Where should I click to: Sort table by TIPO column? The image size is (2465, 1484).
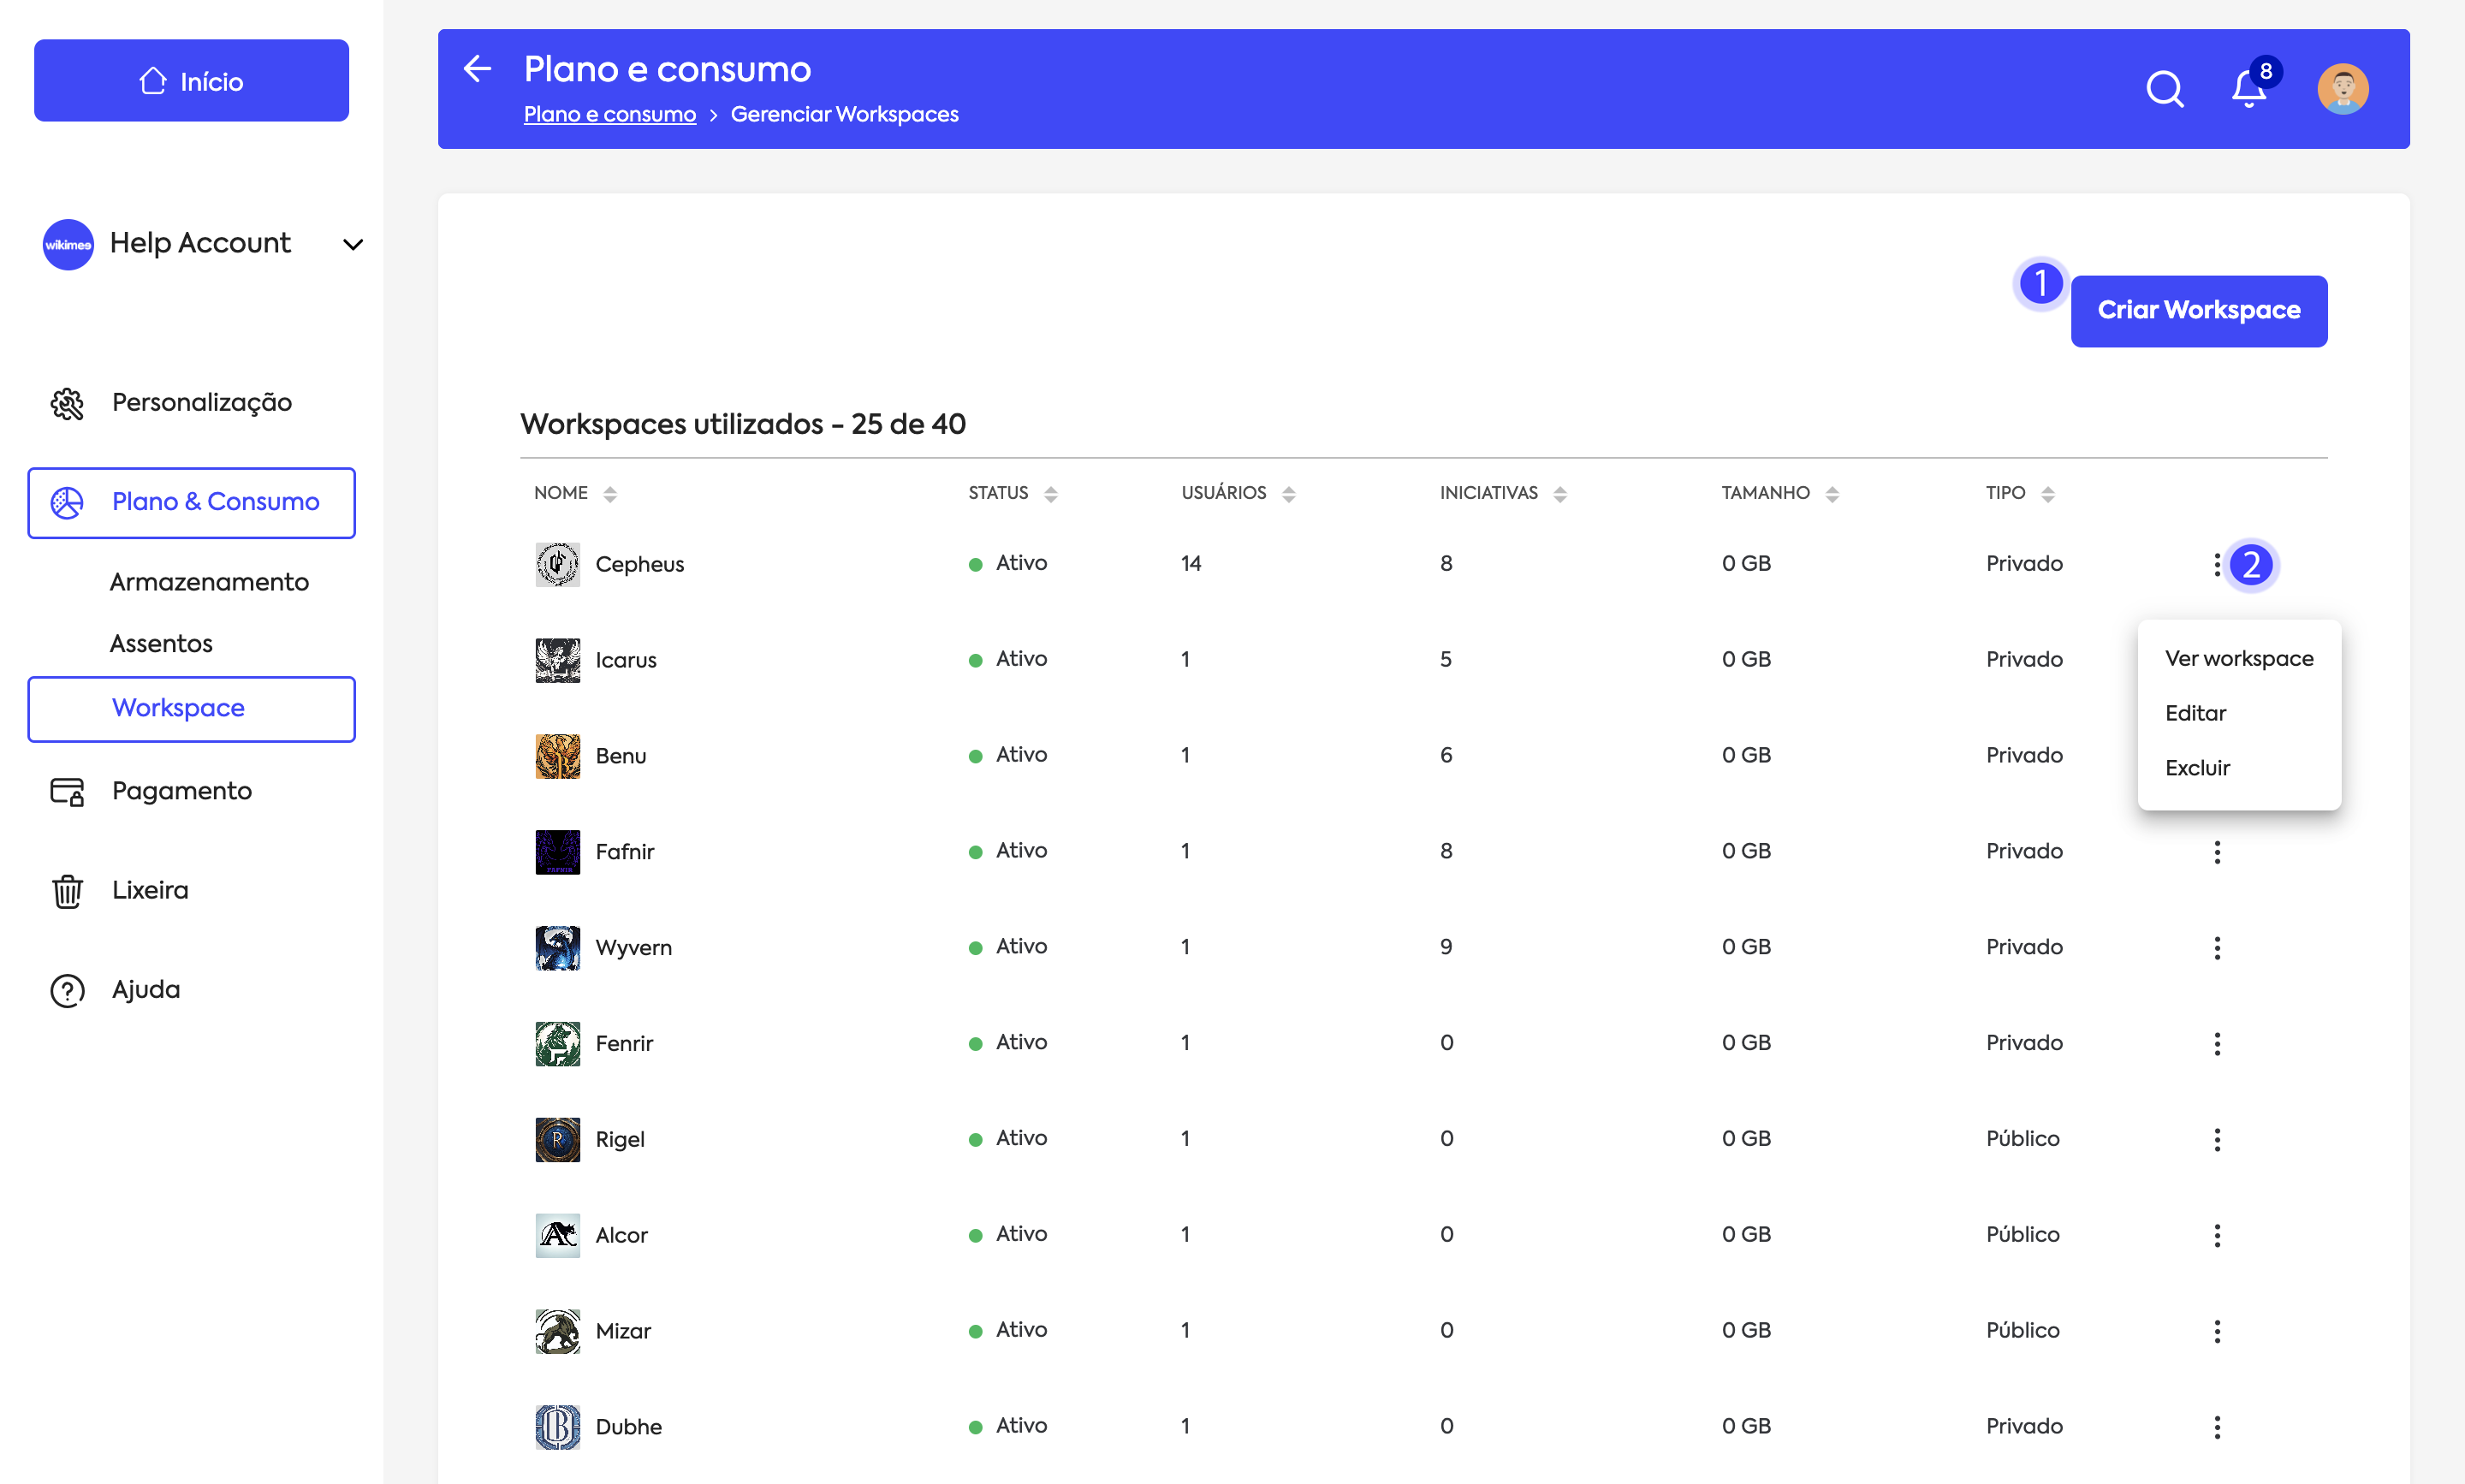(x=2047, y=493)
